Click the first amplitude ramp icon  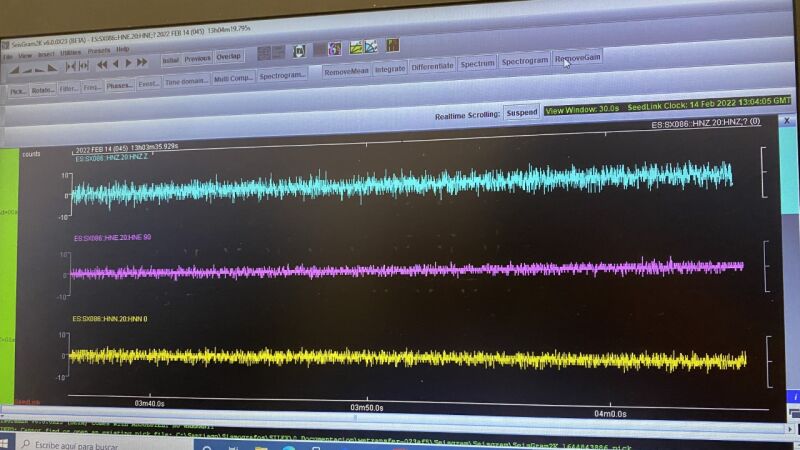(x=16, y=68)
